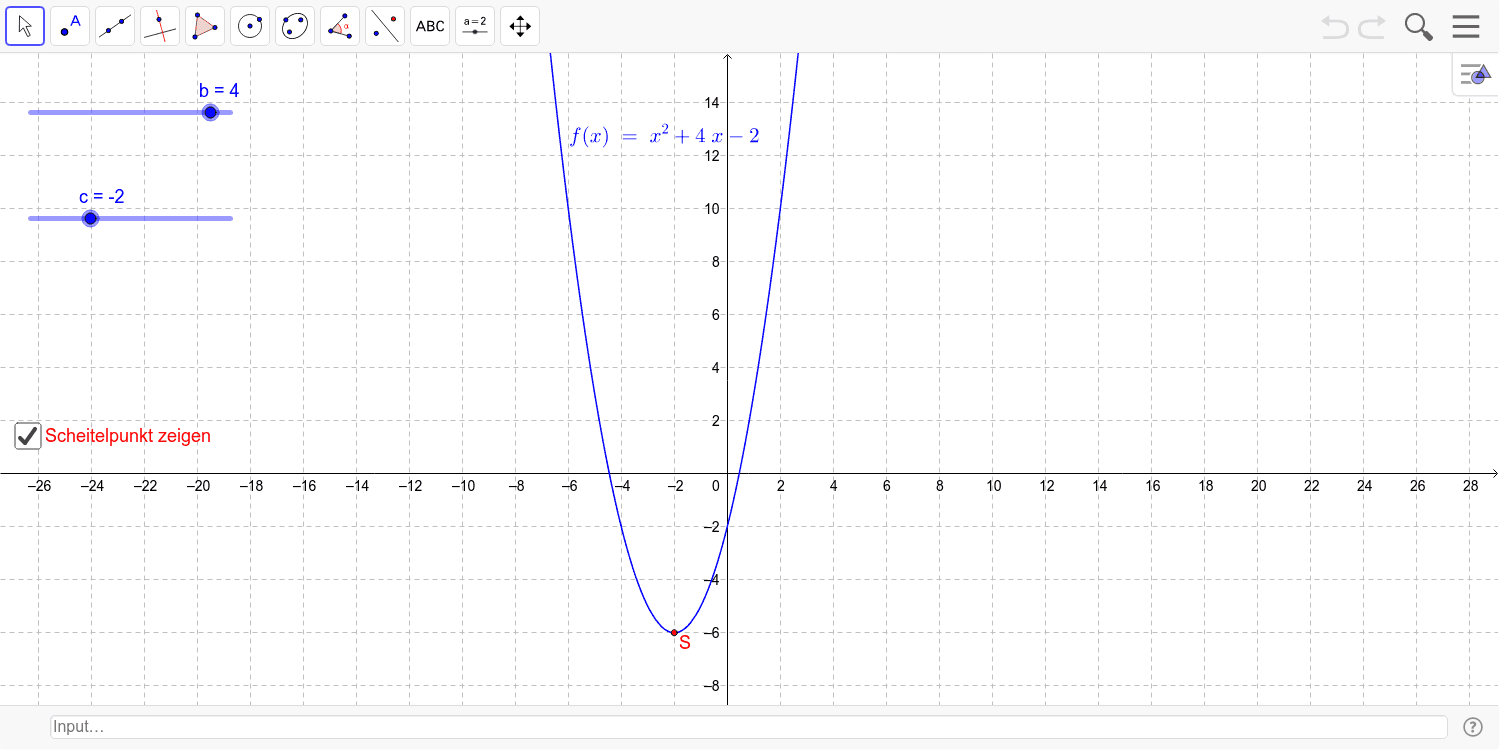The height and width of the screenshot is (750, 1500).
Task: Click the f(x) = x² + 4x − 2 label
Action: coord(664,136)
